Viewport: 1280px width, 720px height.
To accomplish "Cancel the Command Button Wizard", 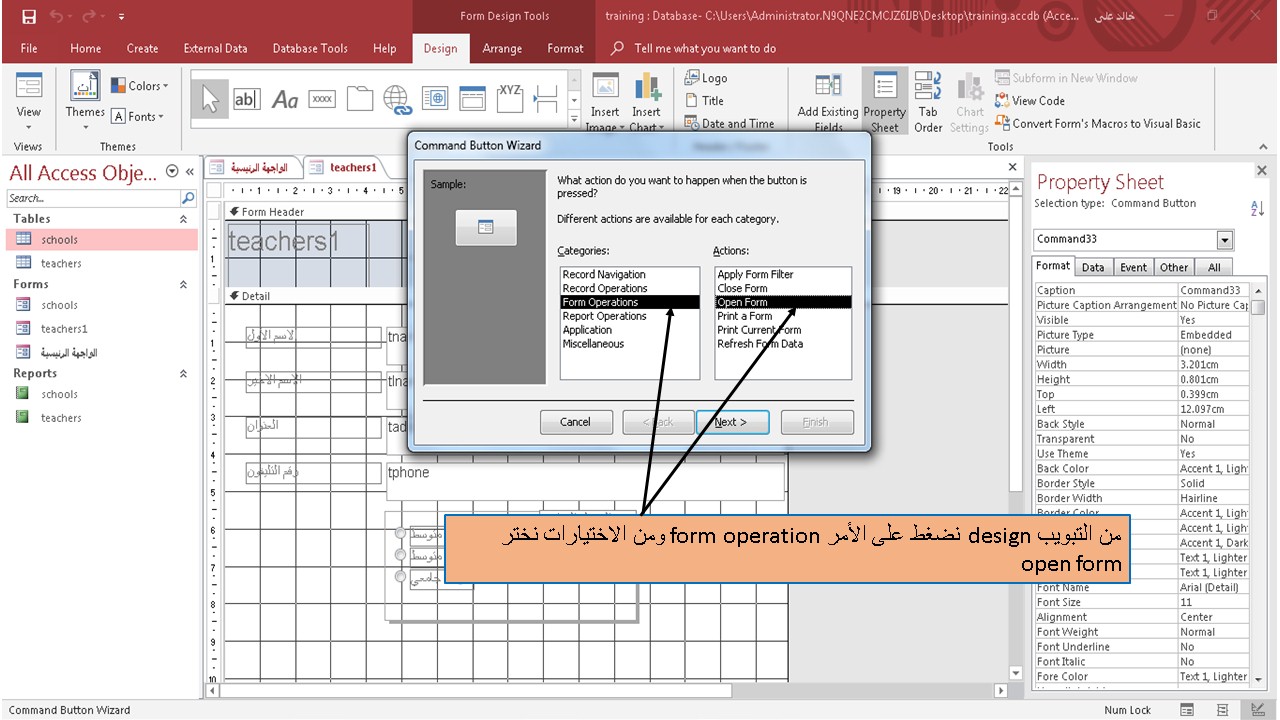I will (576, 422).
